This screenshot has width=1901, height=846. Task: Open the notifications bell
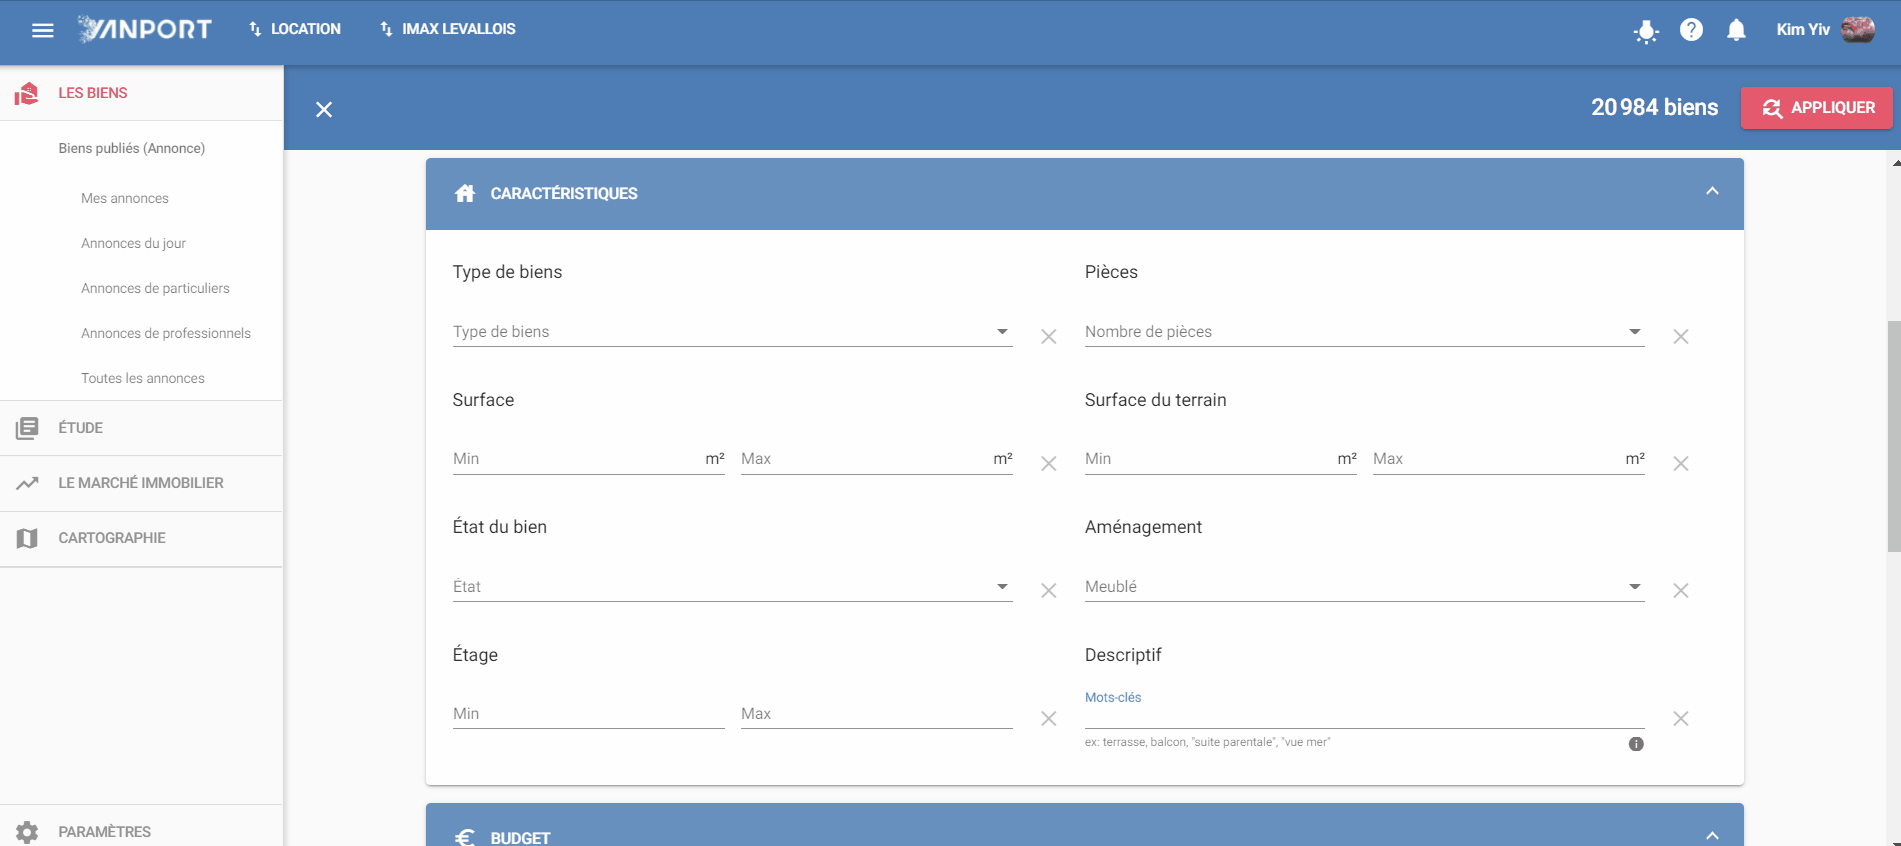1736,30
